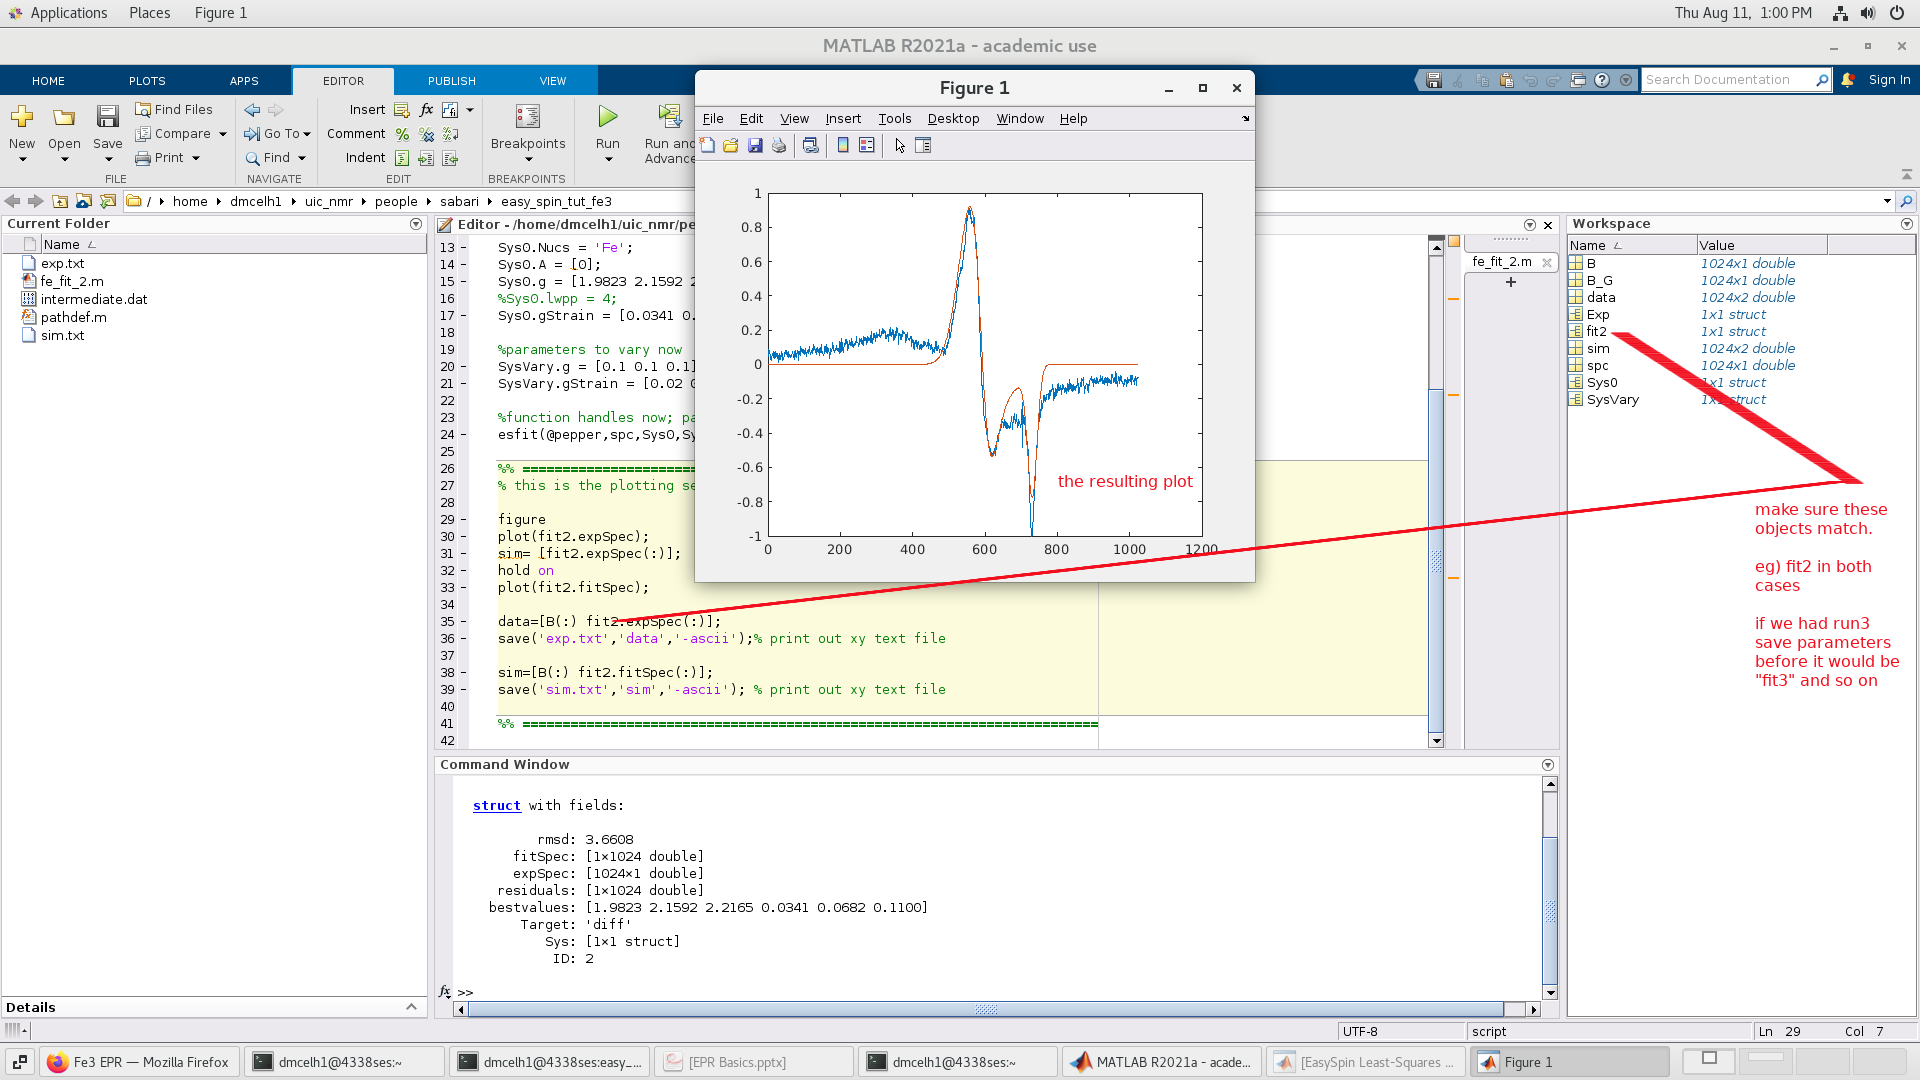Click Link Plot icon in Figure 1 toolbar

pos(811,146)
